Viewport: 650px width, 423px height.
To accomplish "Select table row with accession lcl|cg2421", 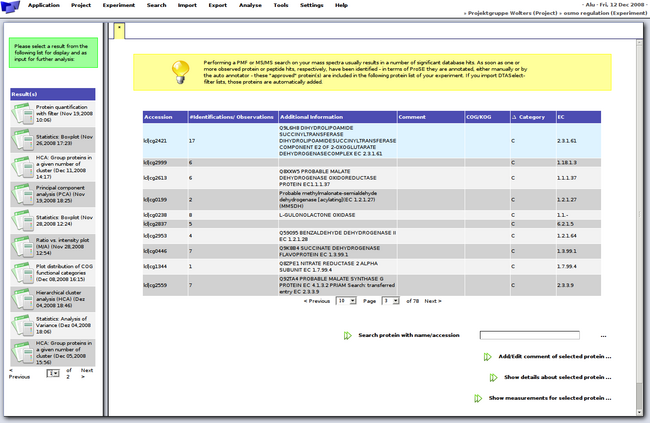I will pos(372,141).
